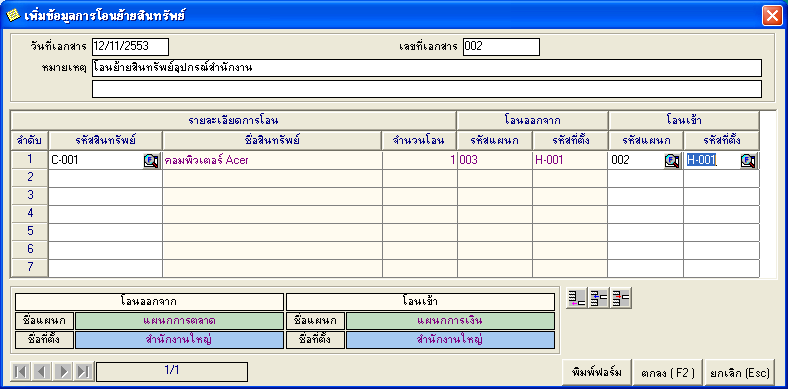Select row number 7 header
The height and width of the screenshot is (389, 788).
pyautogui.click(x=30, y=268)
